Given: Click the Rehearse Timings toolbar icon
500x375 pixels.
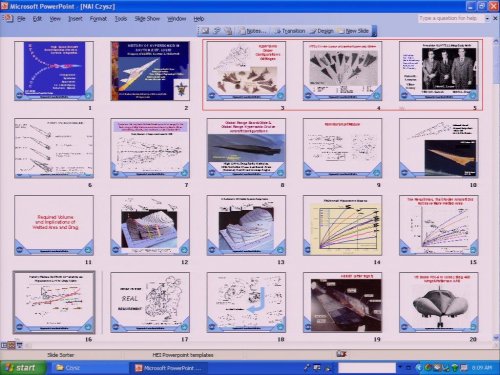Looking at the screenshot, I should point(217,31).
